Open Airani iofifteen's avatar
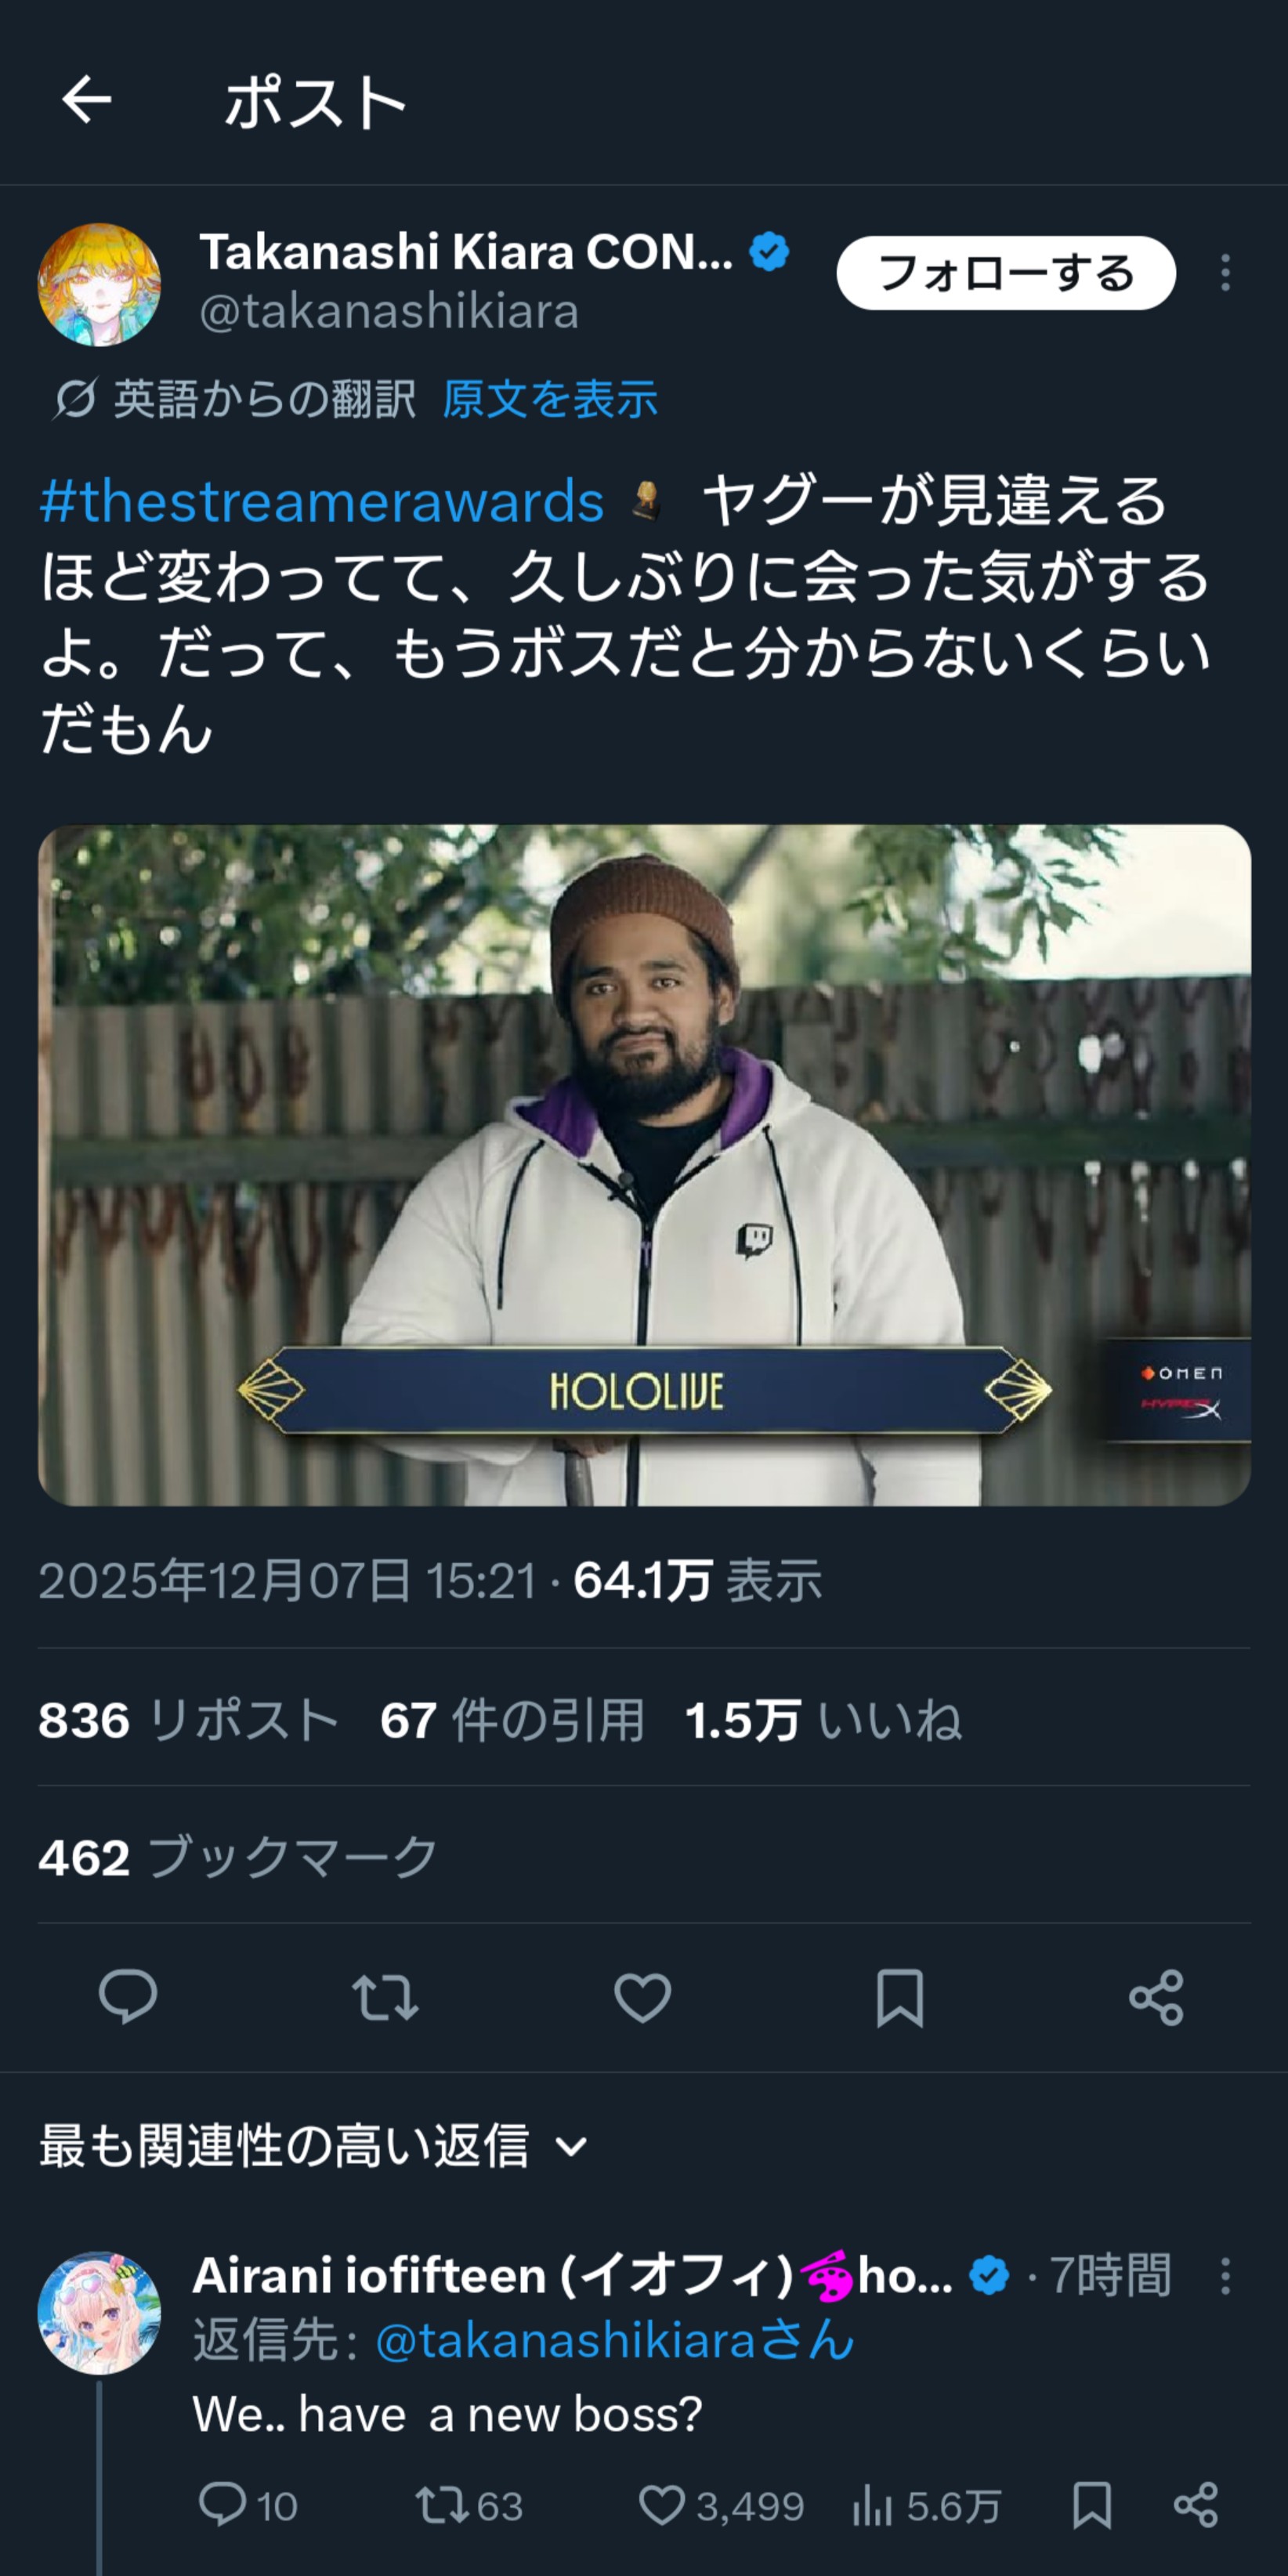 point(99,2312)
